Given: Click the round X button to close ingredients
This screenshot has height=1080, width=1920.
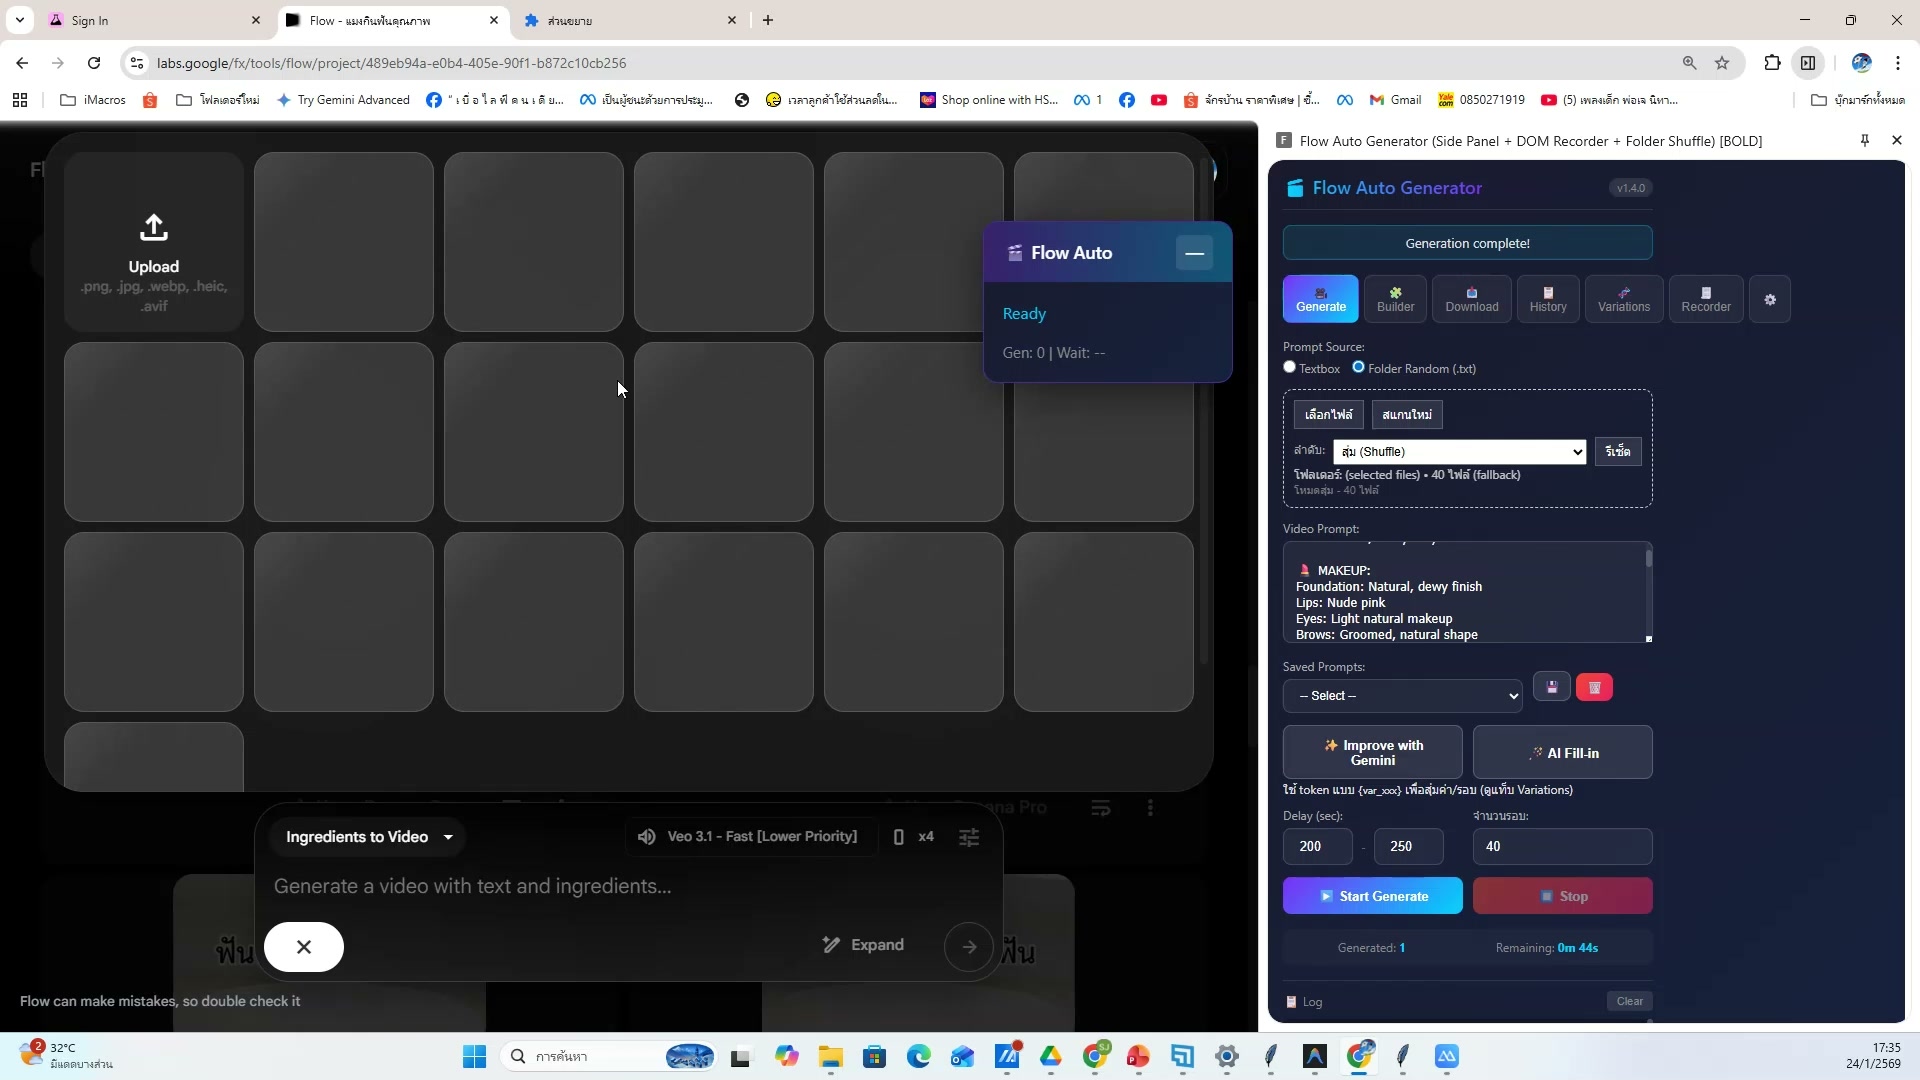Looking at the screenshot, I should (x=304, y=947).
